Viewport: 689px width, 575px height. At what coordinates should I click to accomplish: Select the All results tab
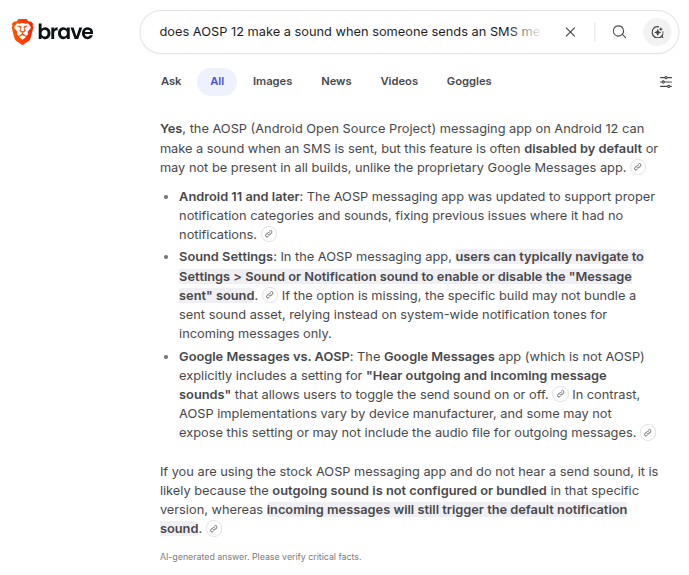(217, 82)
